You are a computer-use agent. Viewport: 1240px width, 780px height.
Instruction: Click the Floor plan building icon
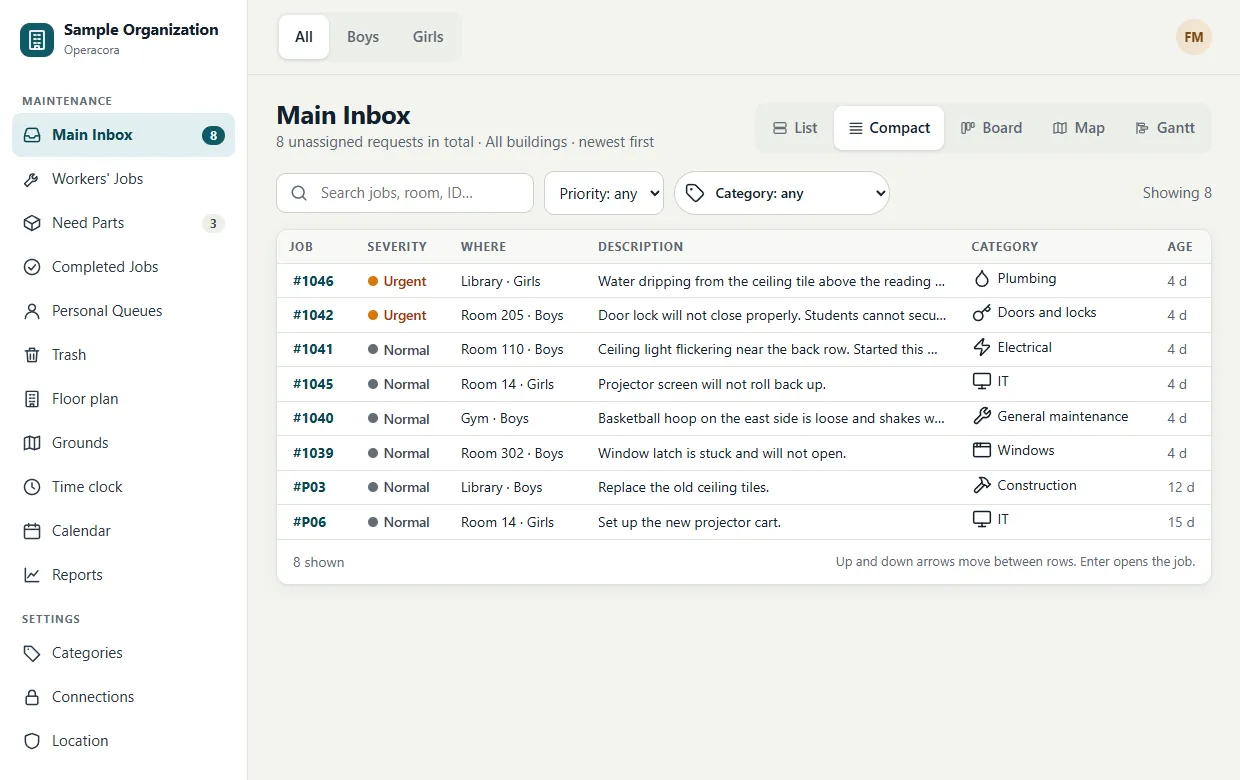pyautogui.click(x=32, y=399)
